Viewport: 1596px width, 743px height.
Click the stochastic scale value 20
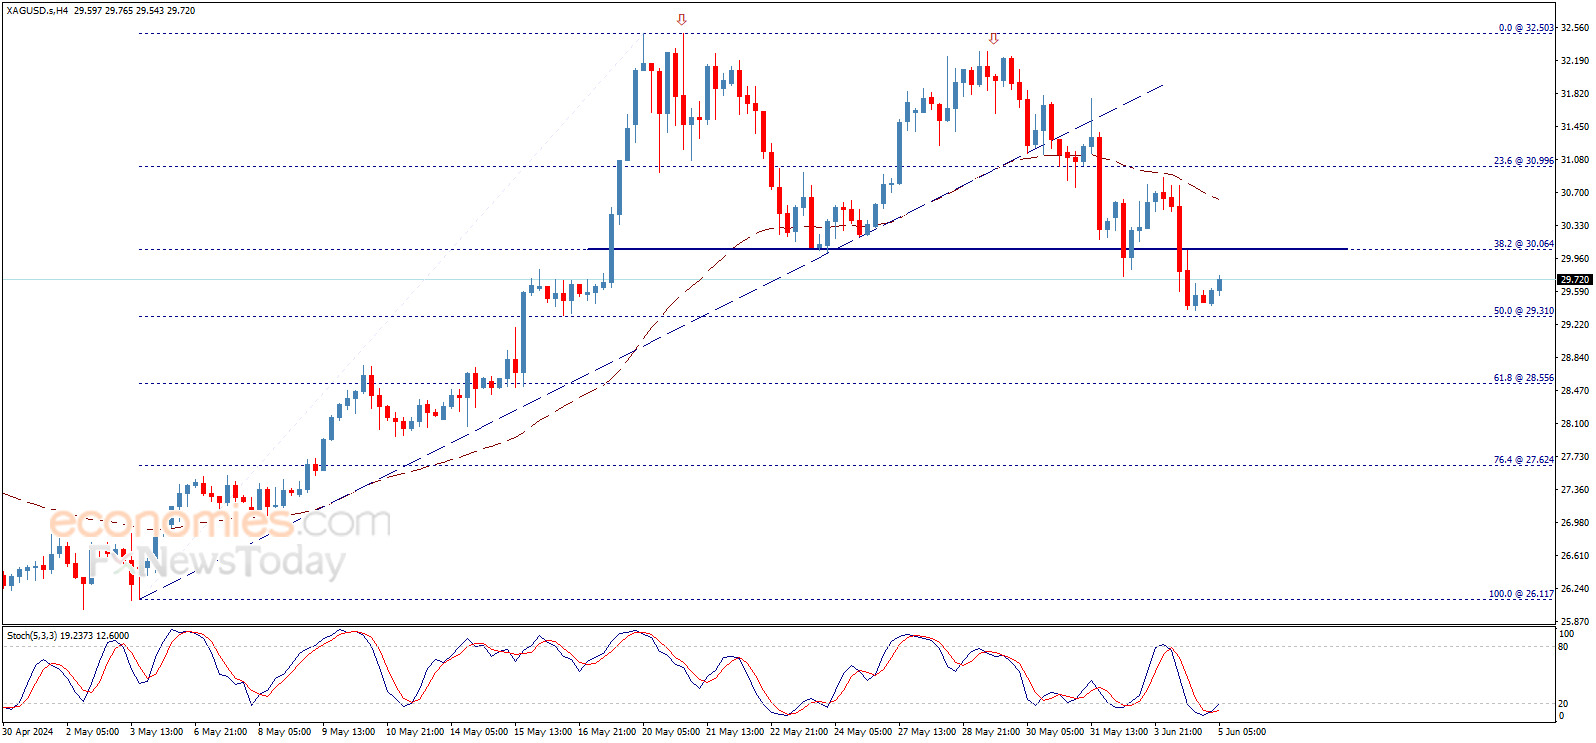pos(1565,704)
